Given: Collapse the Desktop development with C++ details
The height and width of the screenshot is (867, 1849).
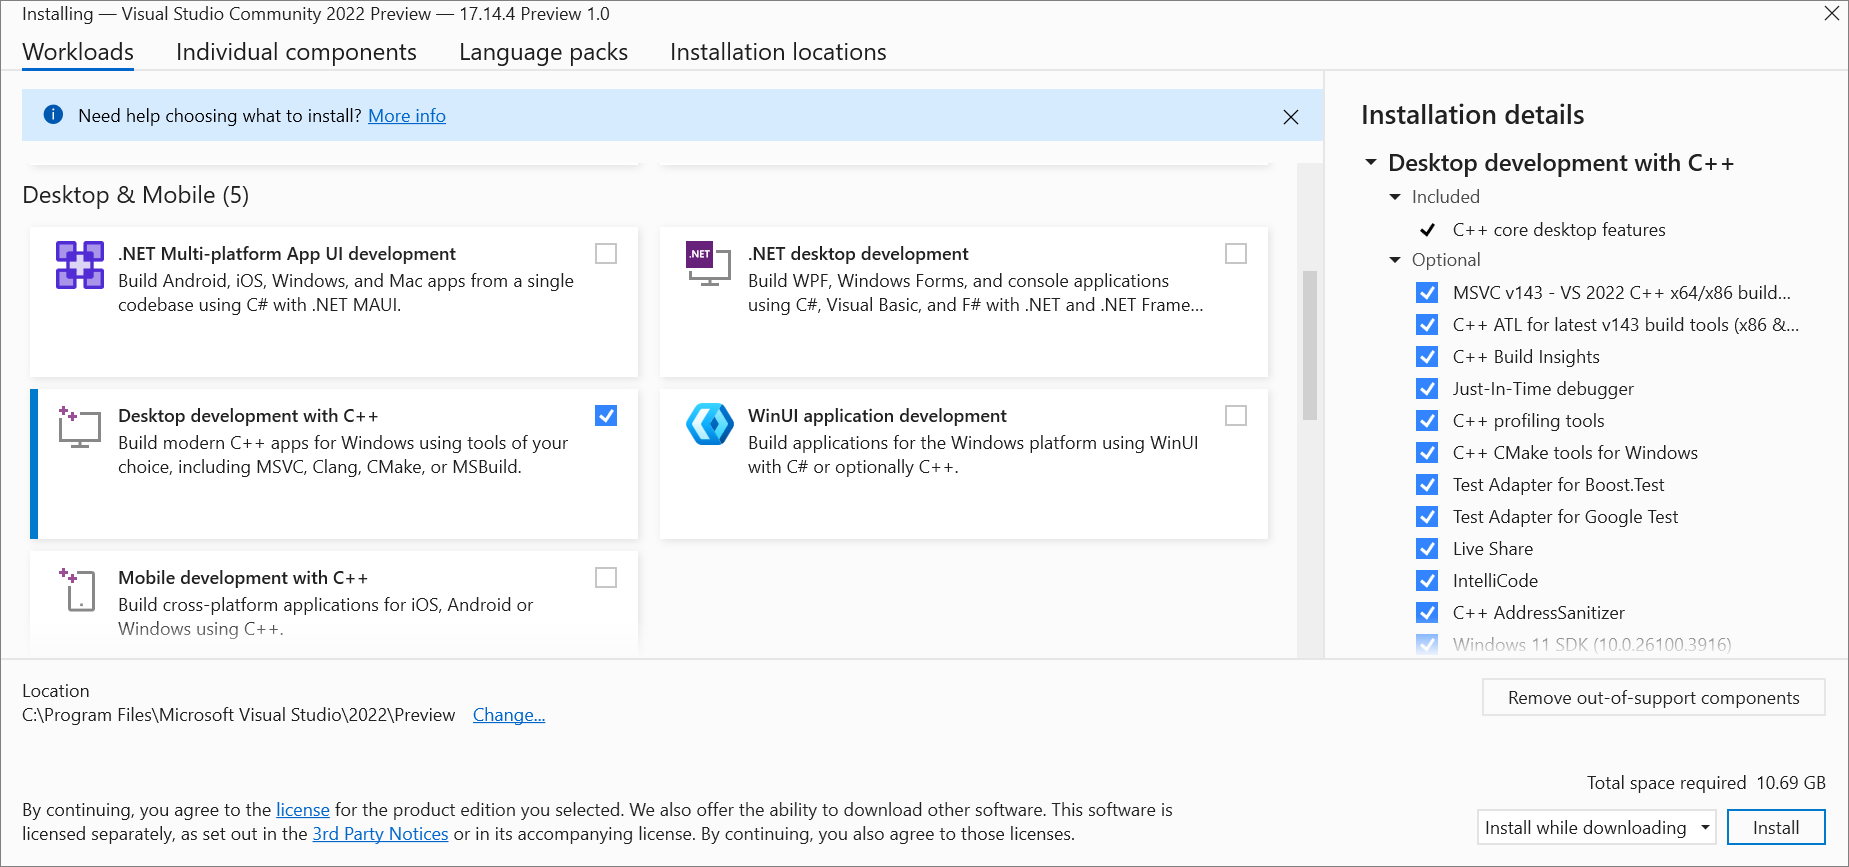Looking at the screenshot, I should click(1371, 162).
